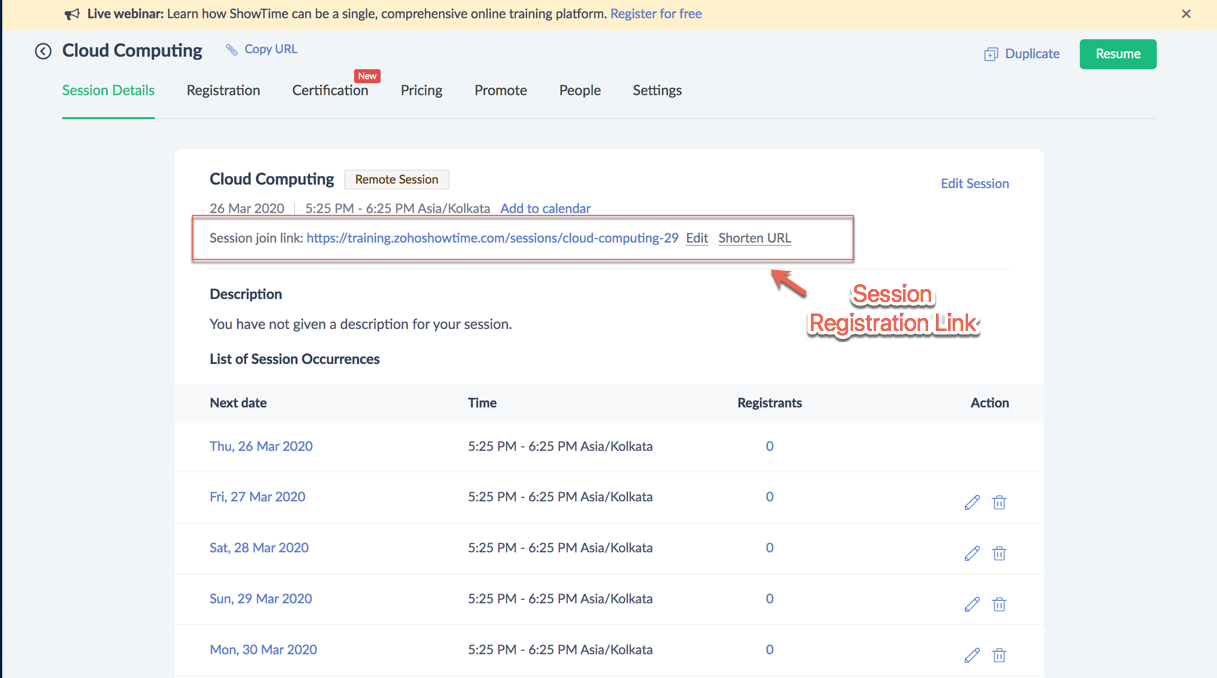Image resolution: width=1217 pixels, height=678 pixels.
Task: Close the live webinar banner
Action: click(1186, 14)
